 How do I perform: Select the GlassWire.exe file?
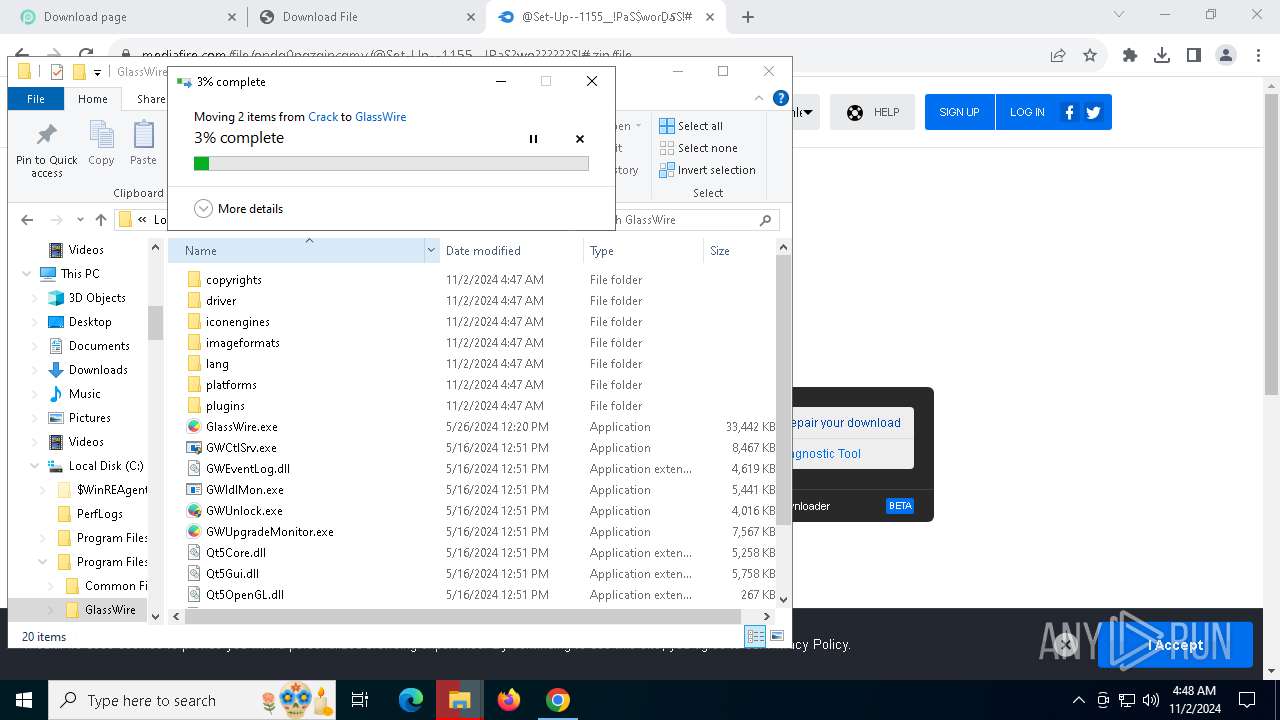[x=242, y=427]
